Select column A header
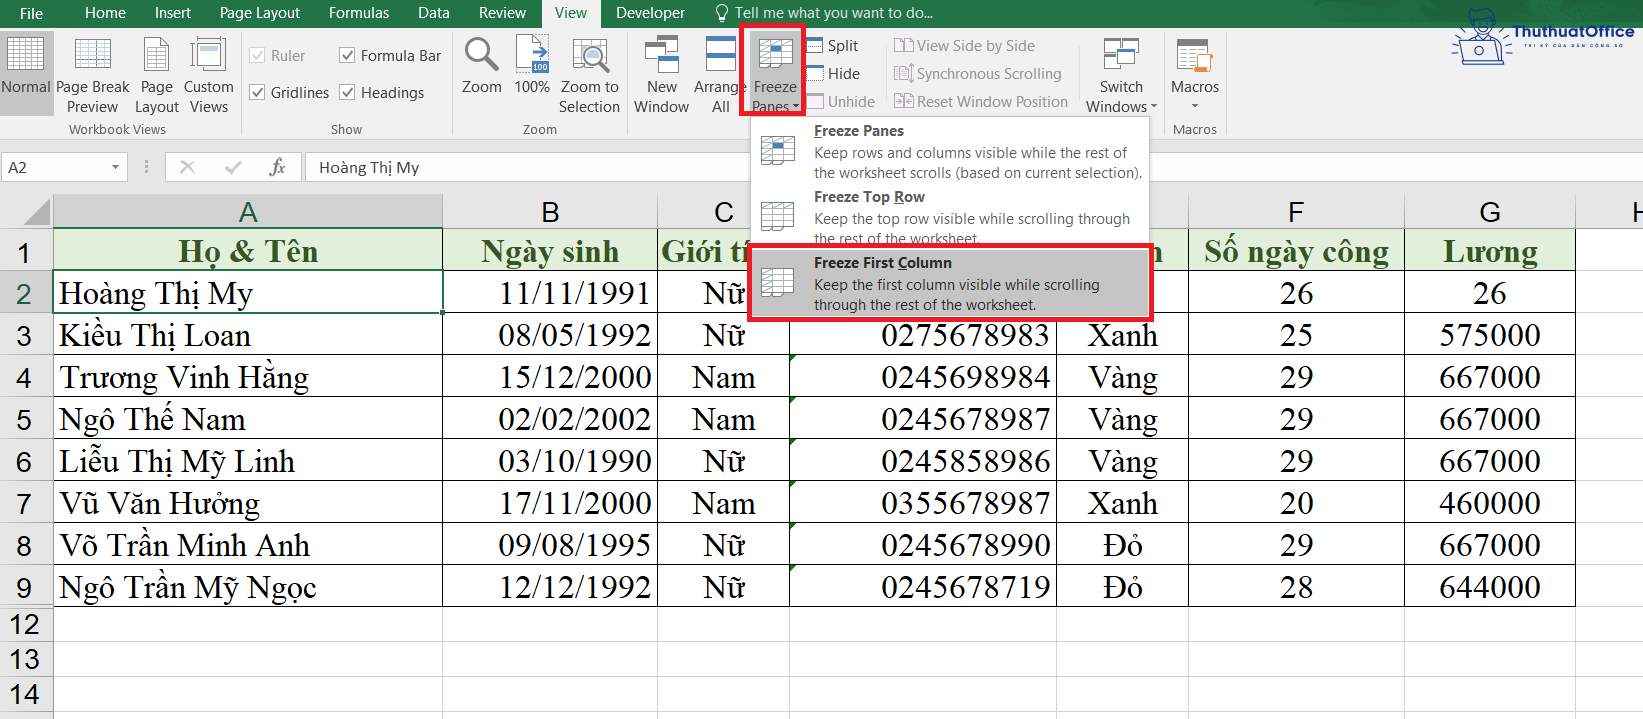Image resolution: width=1643 pixels, height=719 pixels. tap(248, 212)
